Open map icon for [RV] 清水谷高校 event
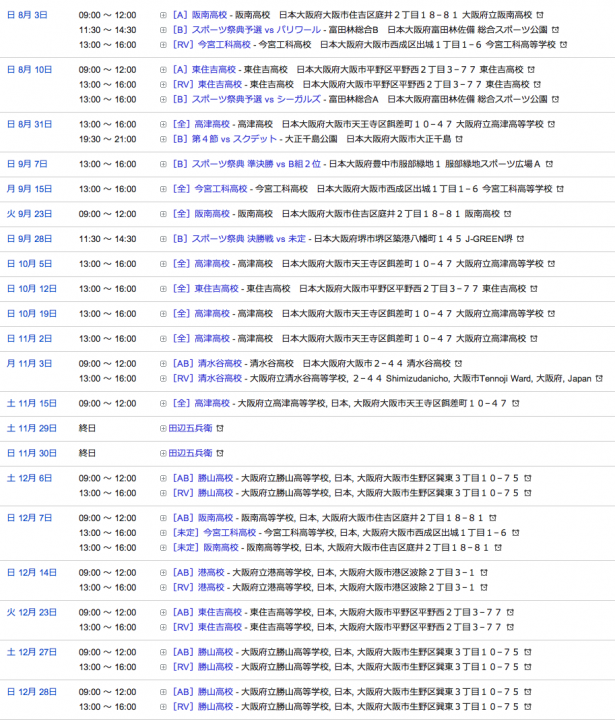Screen dimensions: 615x720 coord(599,379)
